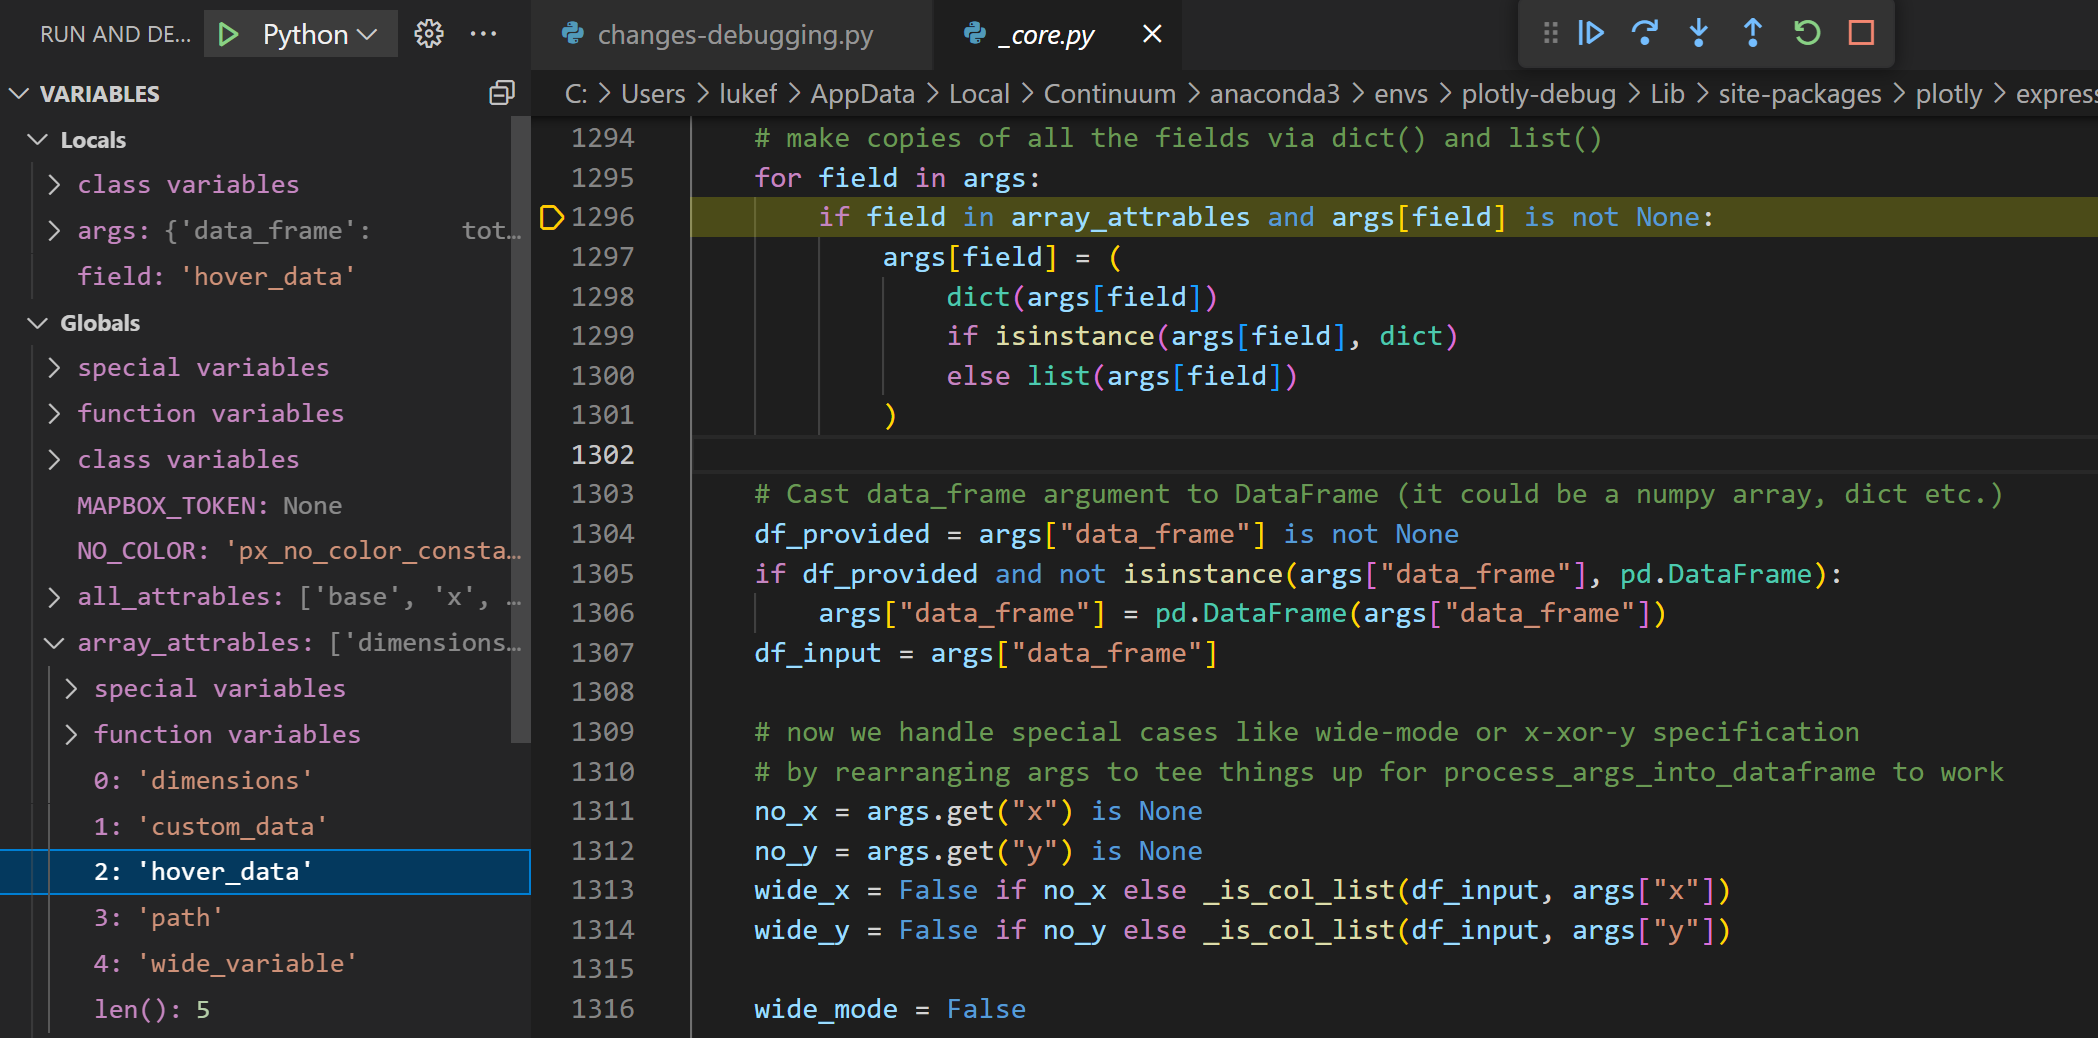This screenshot has width=2098, height=1038.
Task: Click line number 1296 in gutter
Action: pos(602,217)
